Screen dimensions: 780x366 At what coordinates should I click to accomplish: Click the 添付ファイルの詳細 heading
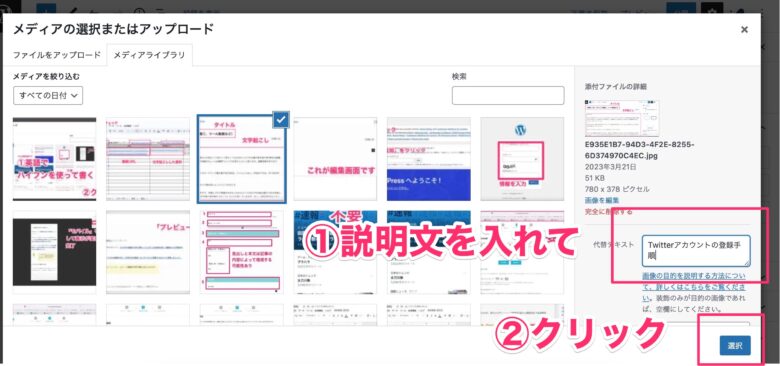[615, 86]
